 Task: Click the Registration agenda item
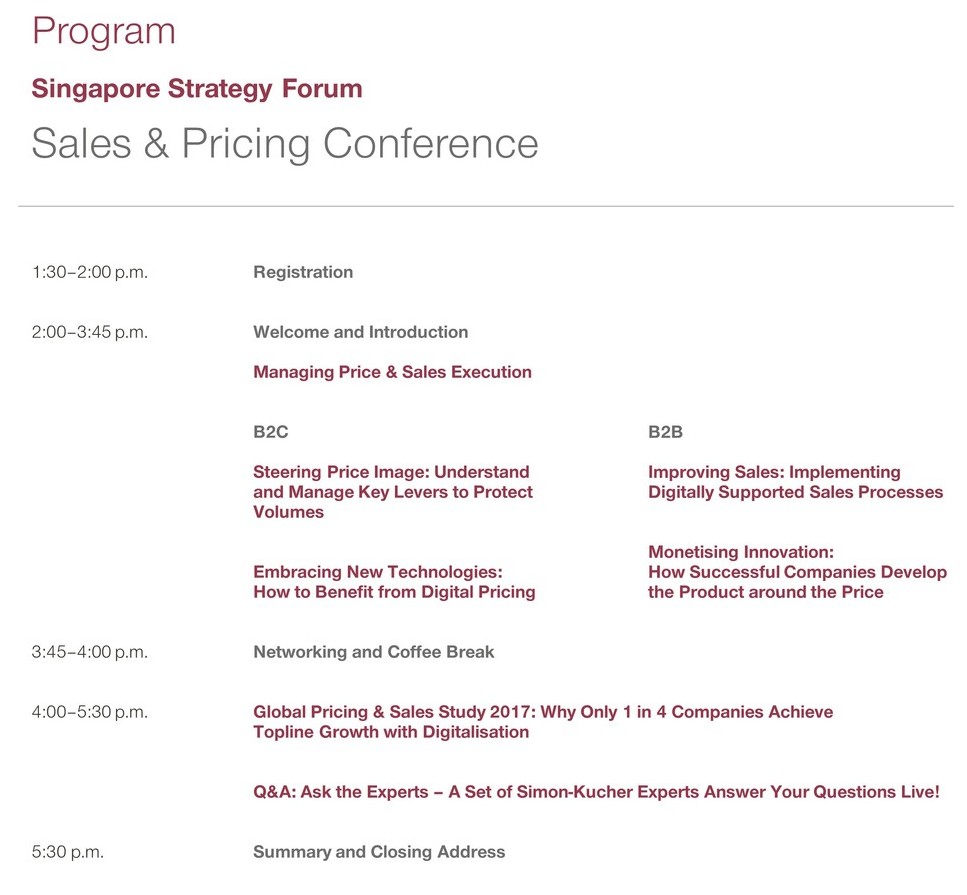point(303,272)
